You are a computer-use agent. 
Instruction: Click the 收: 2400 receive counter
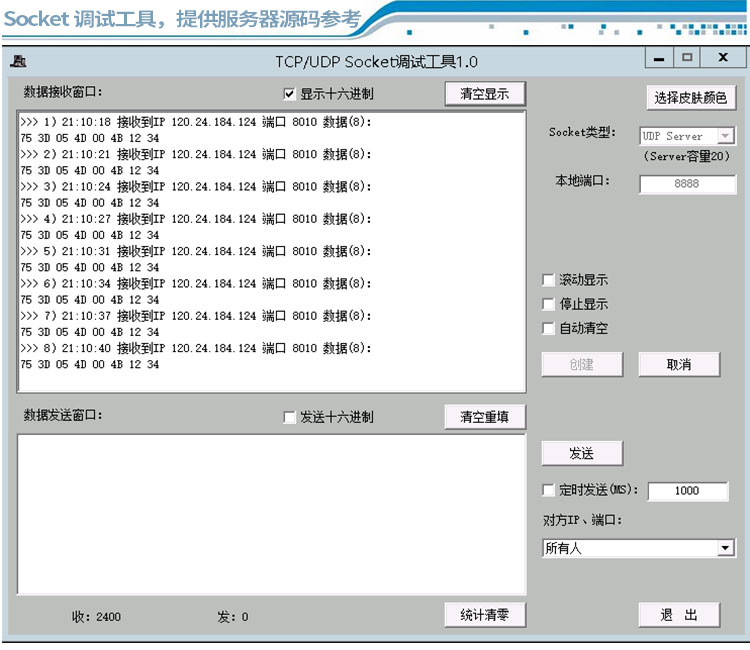[x=96, y=617]
